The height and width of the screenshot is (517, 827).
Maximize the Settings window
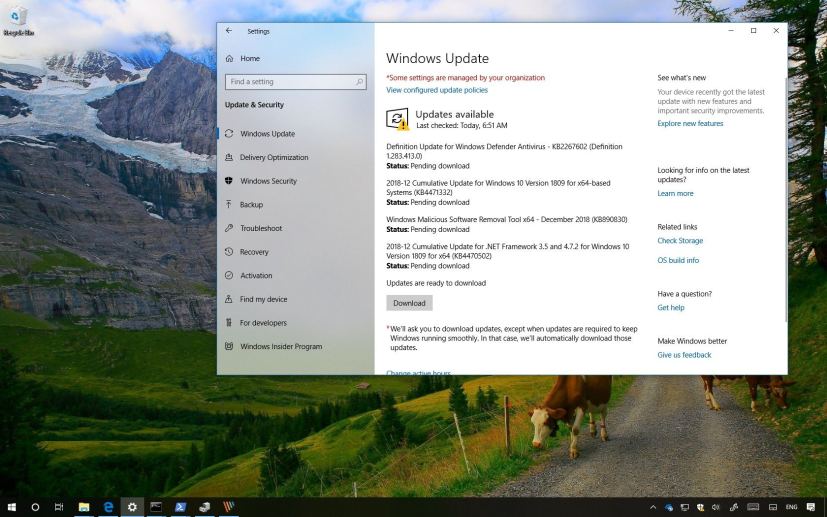tap(754, 31)
